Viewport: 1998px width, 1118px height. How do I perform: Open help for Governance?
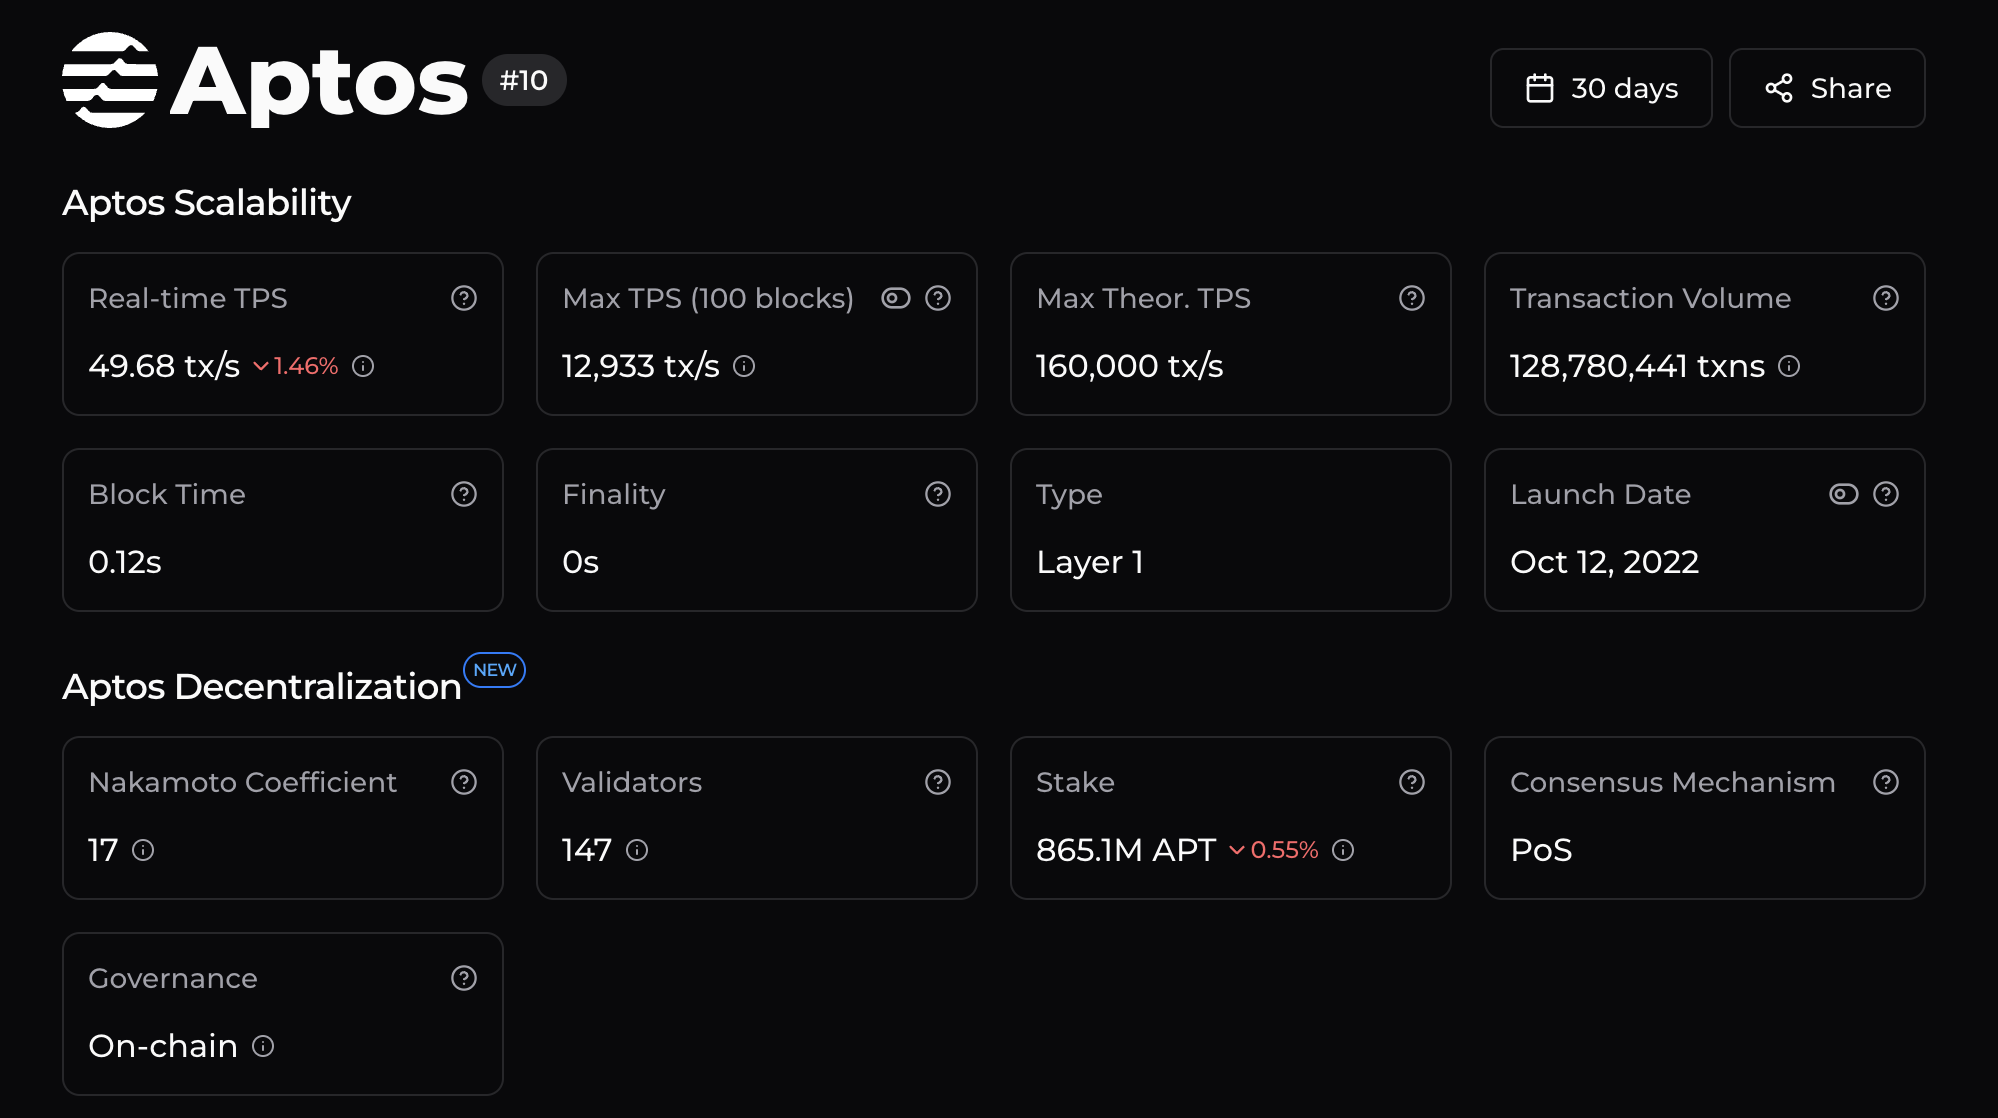tap(464, 978)
